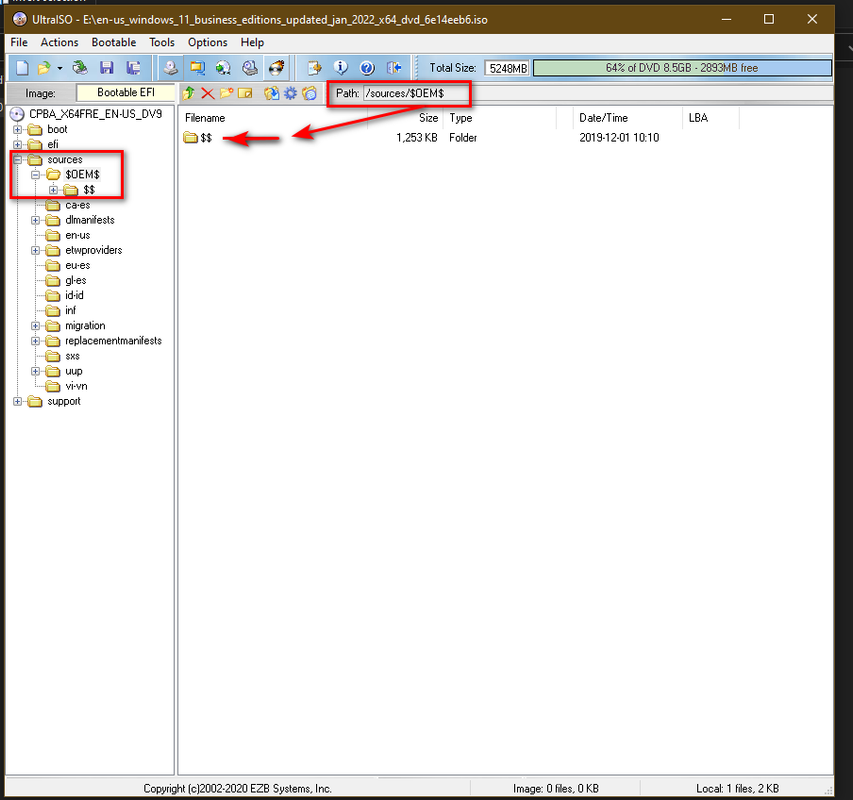The width and height of the screenshot is (853, 800).
Task: Expand the replacementmanifests folder
Action: [35, 342]
